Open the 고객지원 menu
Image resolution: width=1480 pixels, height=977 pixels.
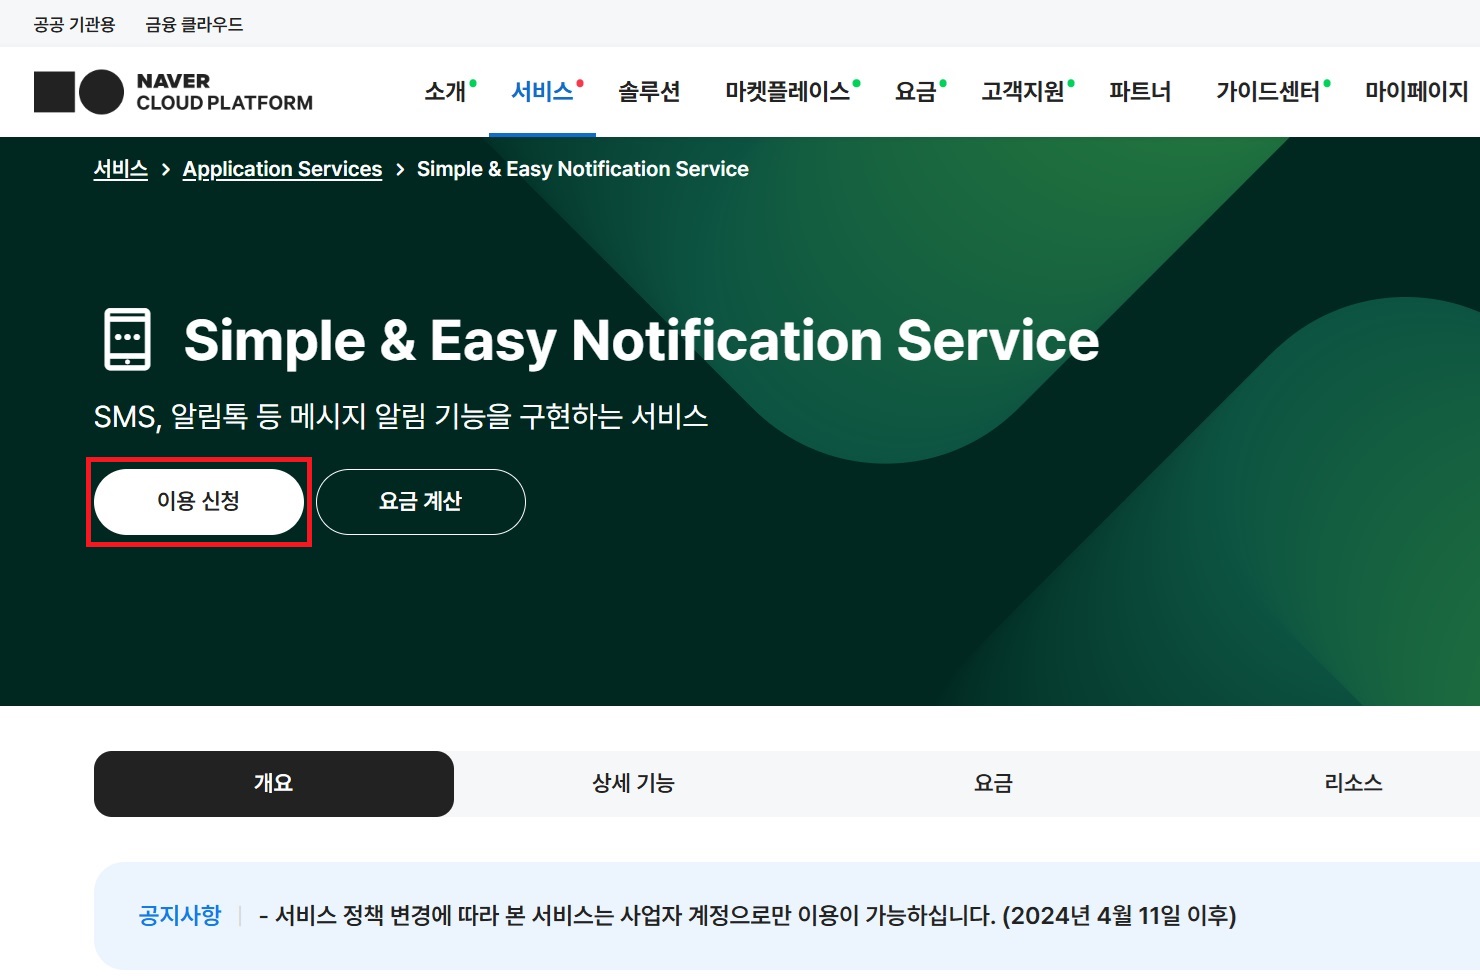point(1023,92)
